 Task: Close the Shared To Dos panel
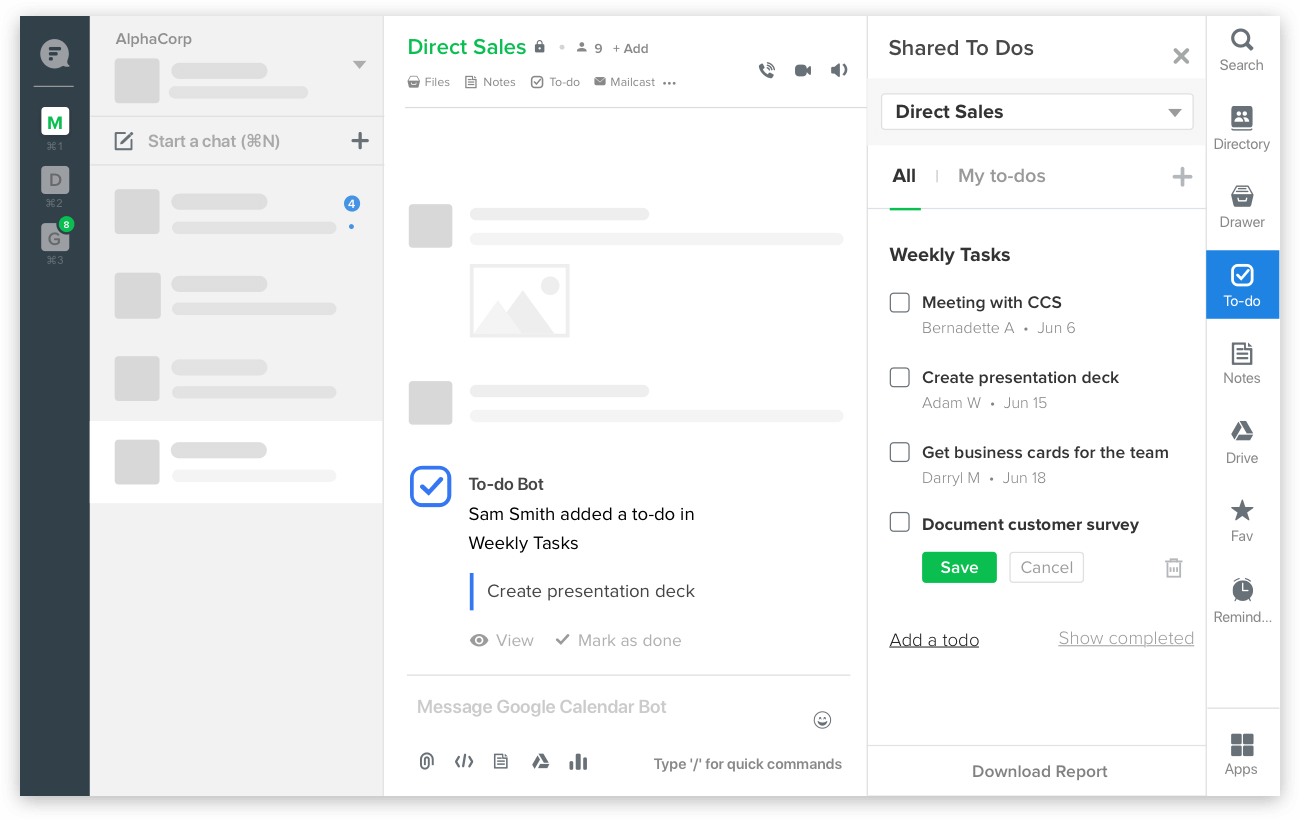pyautogui.click(x=1181, y=56)
